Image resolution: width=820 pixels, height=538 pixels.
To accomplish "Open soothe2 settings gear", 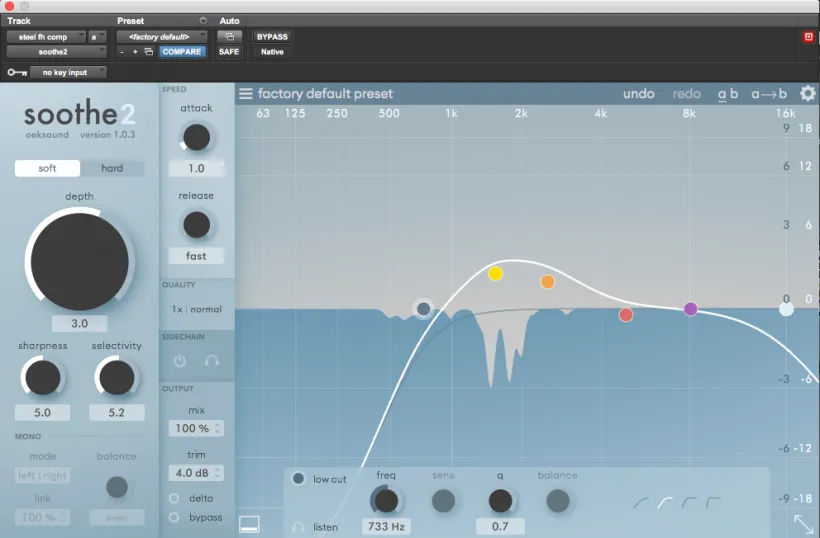I will pyautogui.click(x=807, y=94).
